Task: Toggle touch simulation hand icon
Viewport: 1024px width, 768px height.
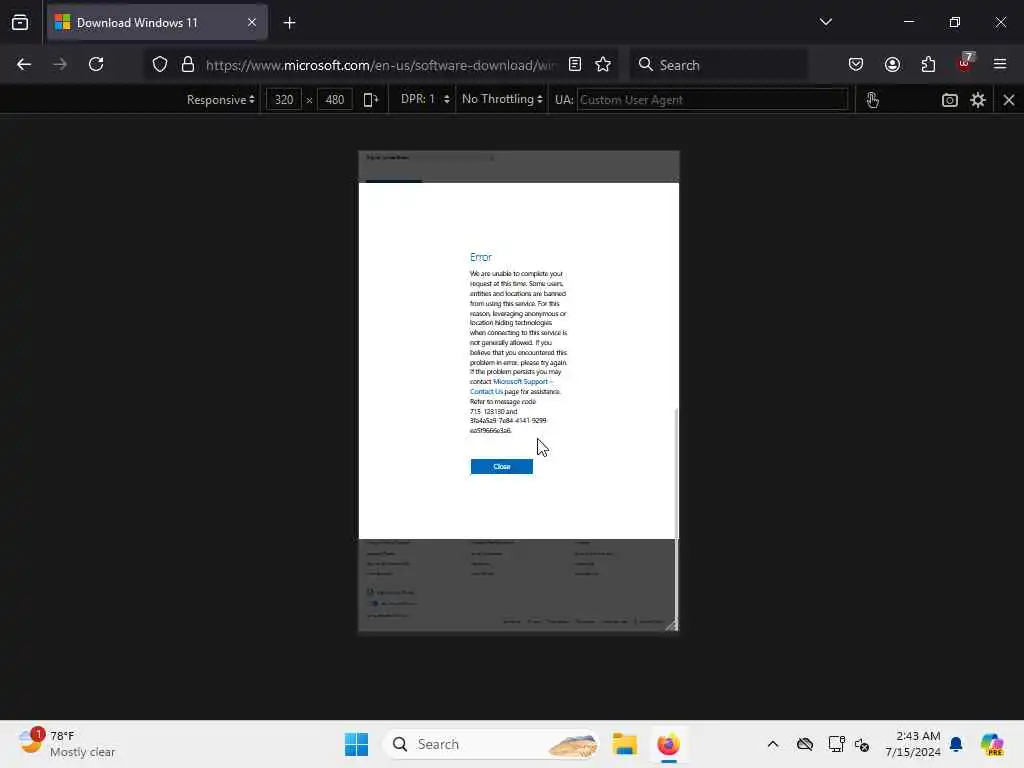Action: tap(872, 100)
